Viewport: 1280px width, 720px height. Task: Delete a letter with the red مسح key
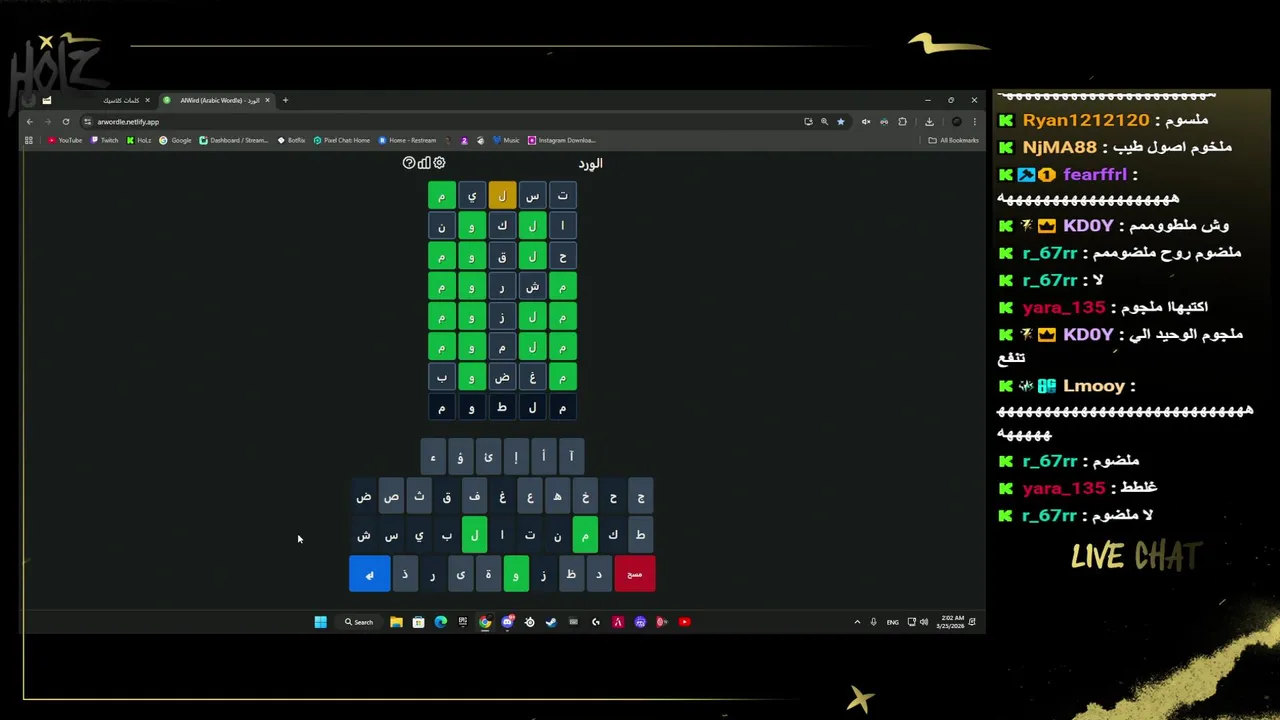point(635,574)
